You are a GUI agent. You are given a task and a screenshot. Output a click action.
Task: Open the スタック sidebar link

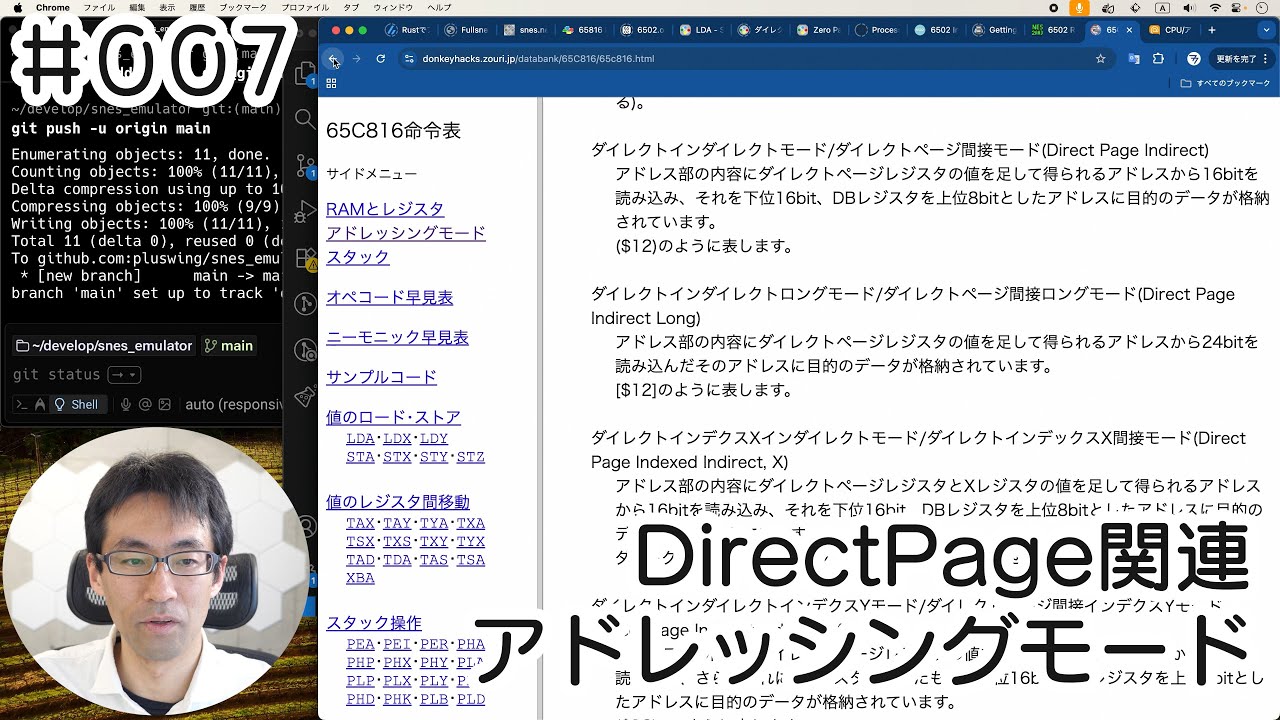point(358,257)
